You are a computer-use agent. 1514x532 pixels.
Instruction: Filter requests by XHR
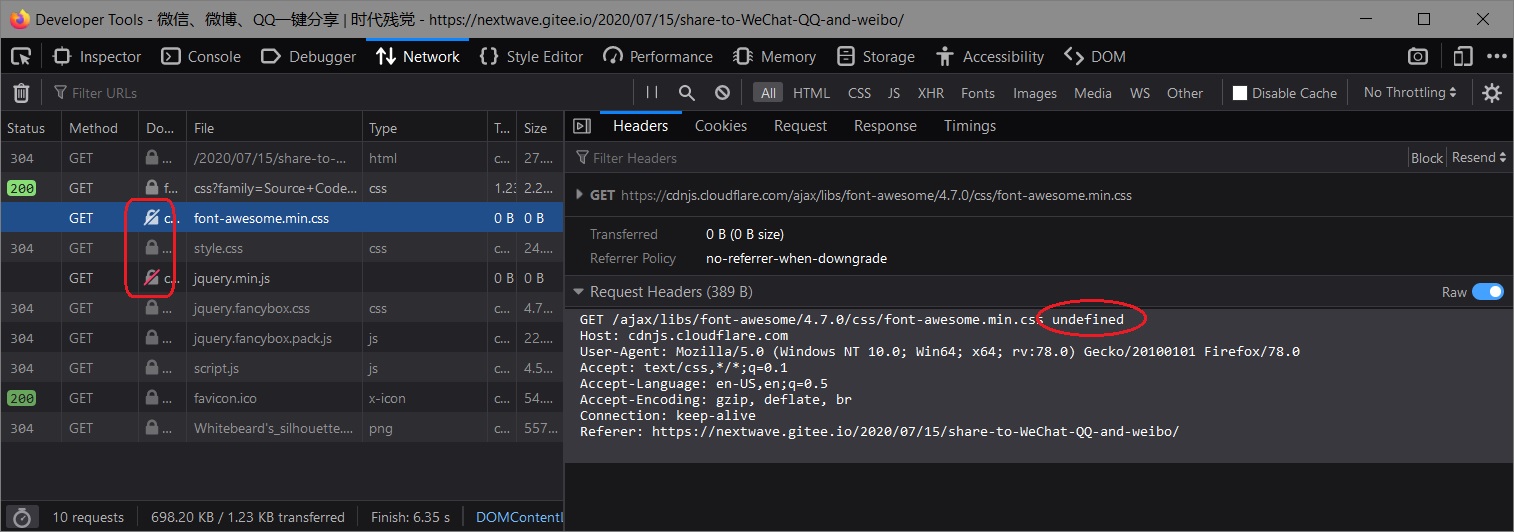click(x=931, y=93)
